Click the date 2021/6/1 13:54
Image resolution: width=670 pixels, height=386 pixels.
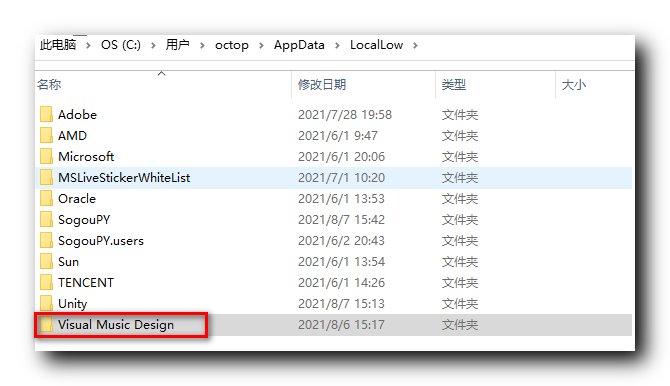(341, 261)
